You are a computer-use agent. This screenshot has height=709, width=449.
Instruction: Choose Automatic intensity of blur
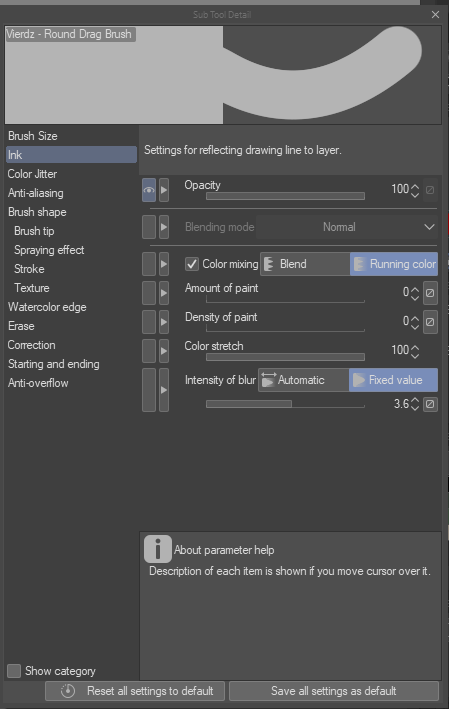click(x=303, y=380)
